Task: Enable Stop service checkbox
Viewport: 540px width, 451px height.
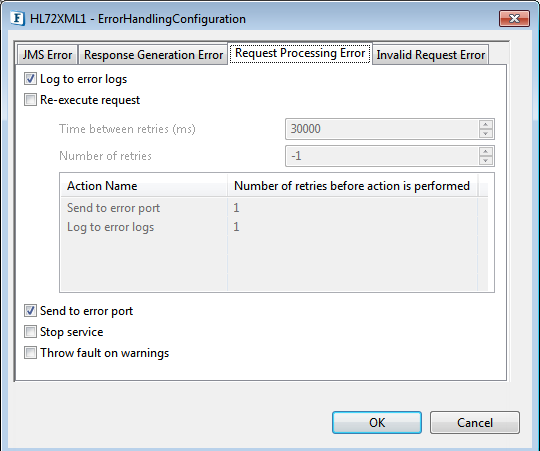Action: [x=30, y=332]
